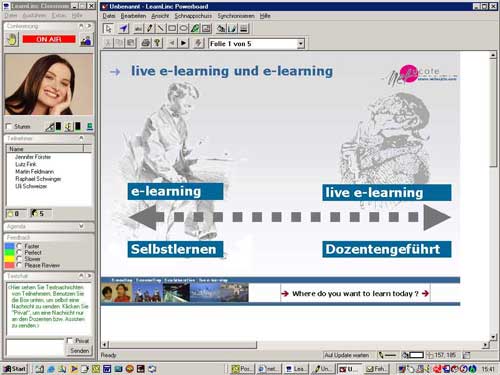Click the print whiteboard icon
The width and height of the screenshot is (500, 375).
coord(145,43)
